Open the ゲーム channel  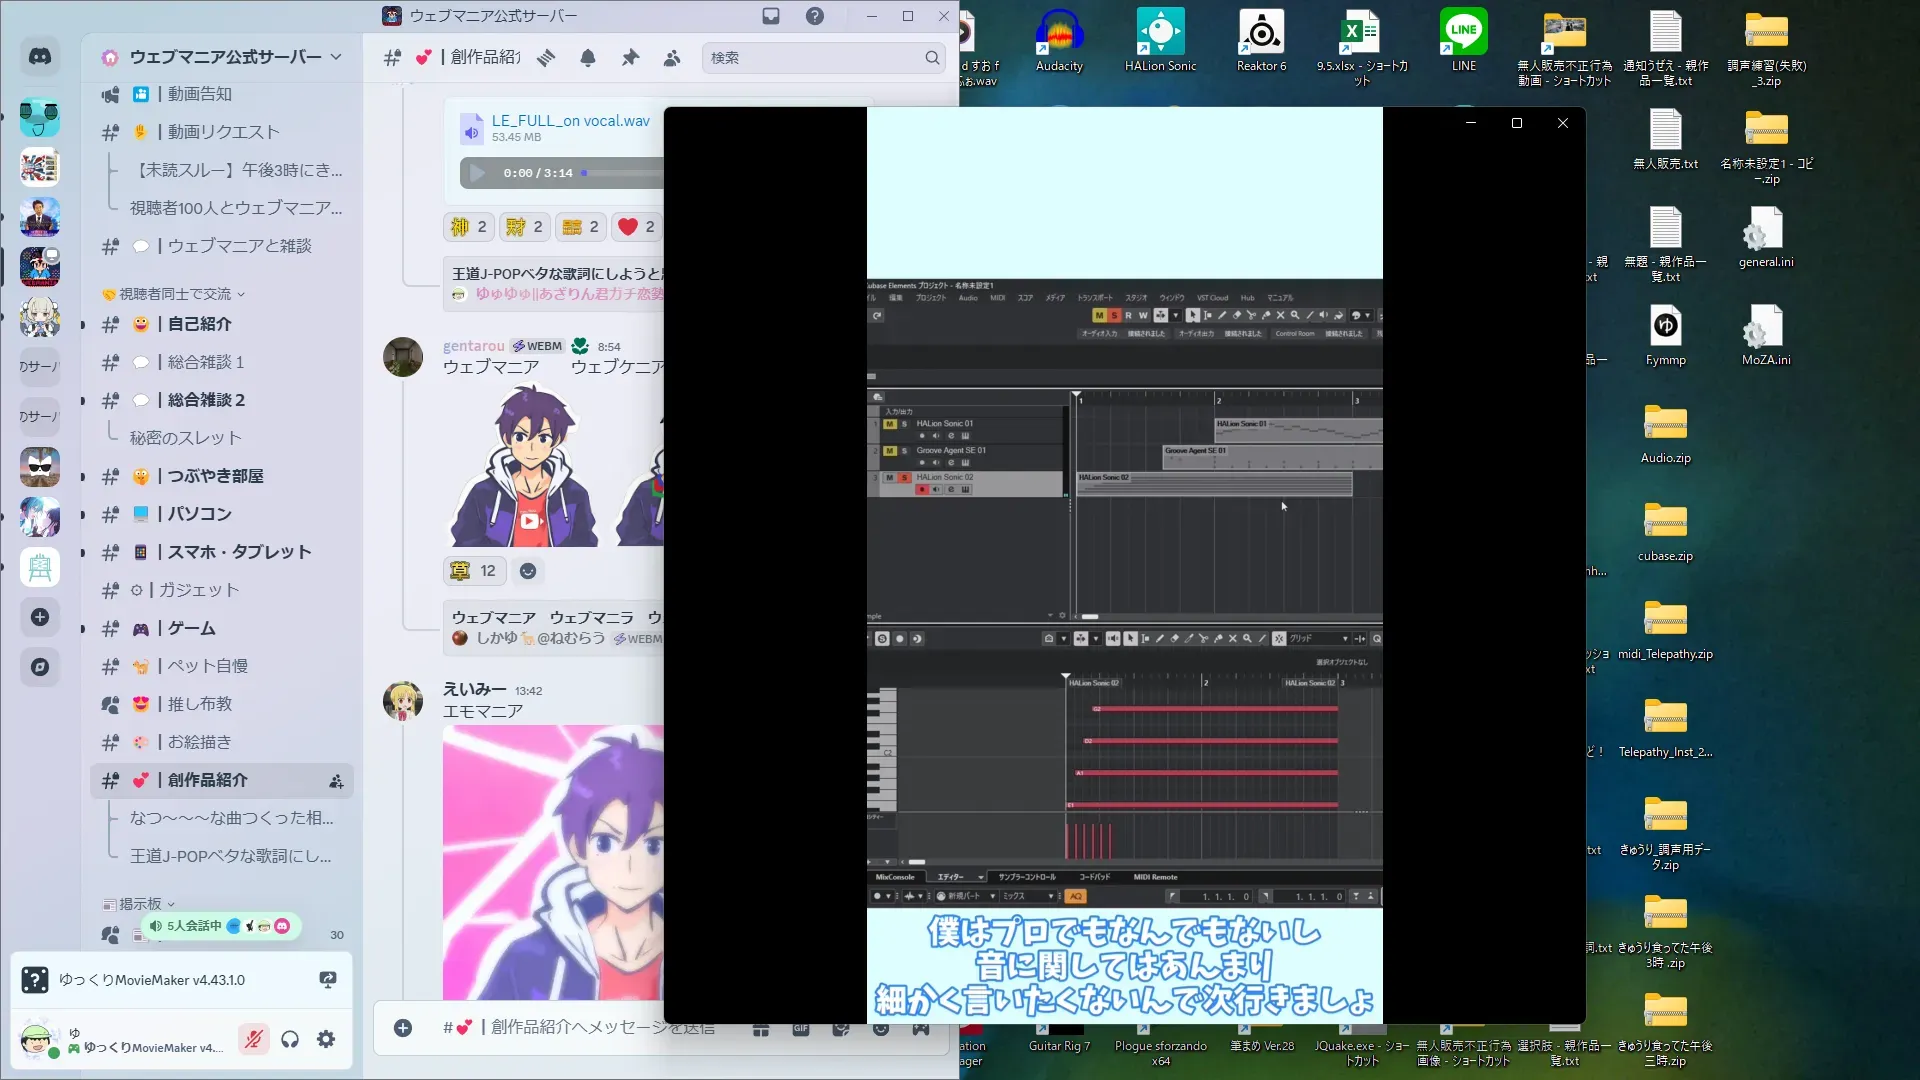pos(191,628)
